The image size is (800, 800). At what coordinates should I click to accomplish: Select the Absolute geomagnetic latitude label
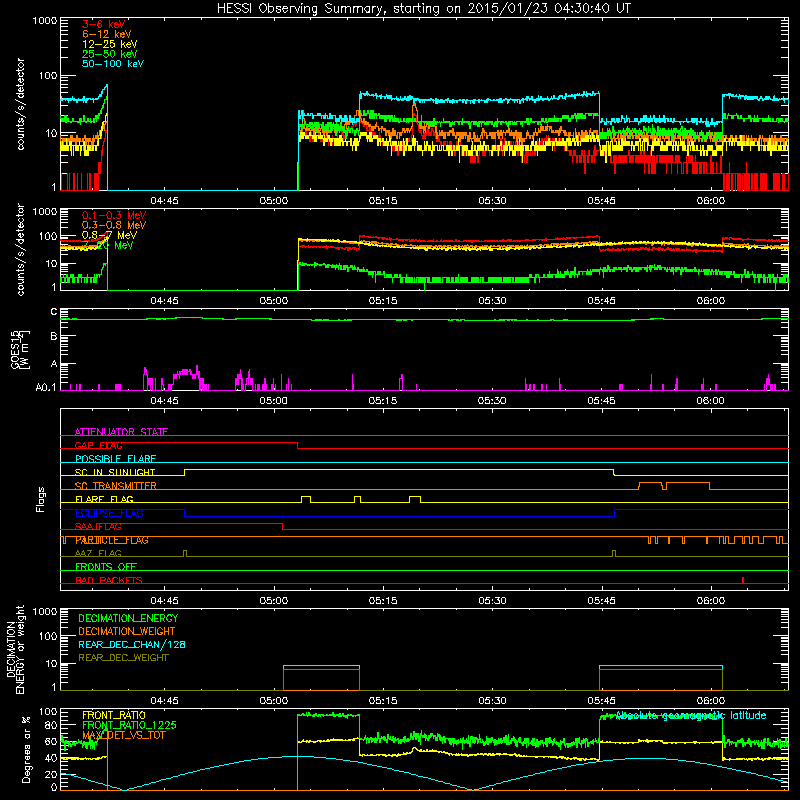691,716
